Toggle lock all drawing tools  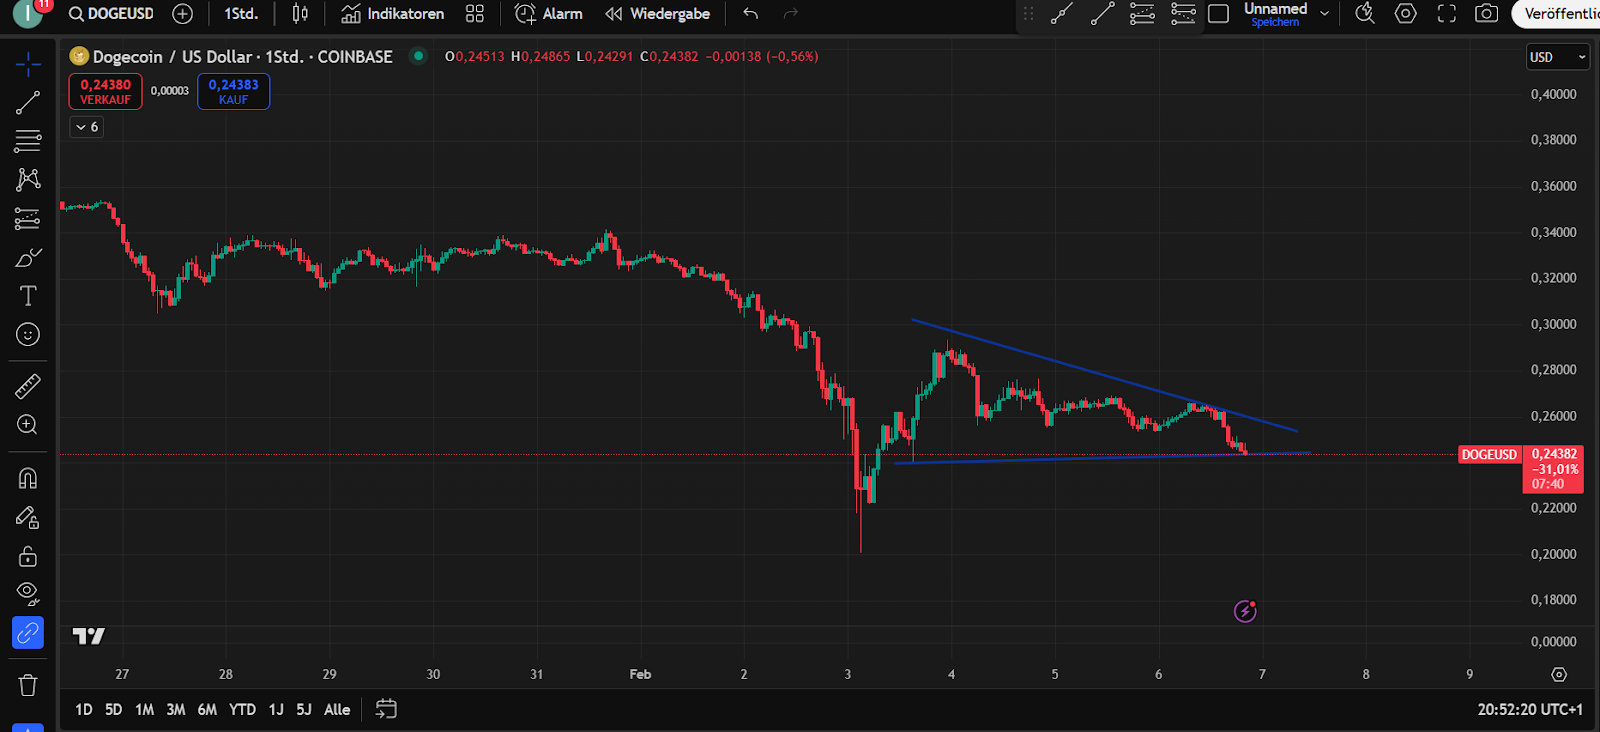click(x=27, y=556)
